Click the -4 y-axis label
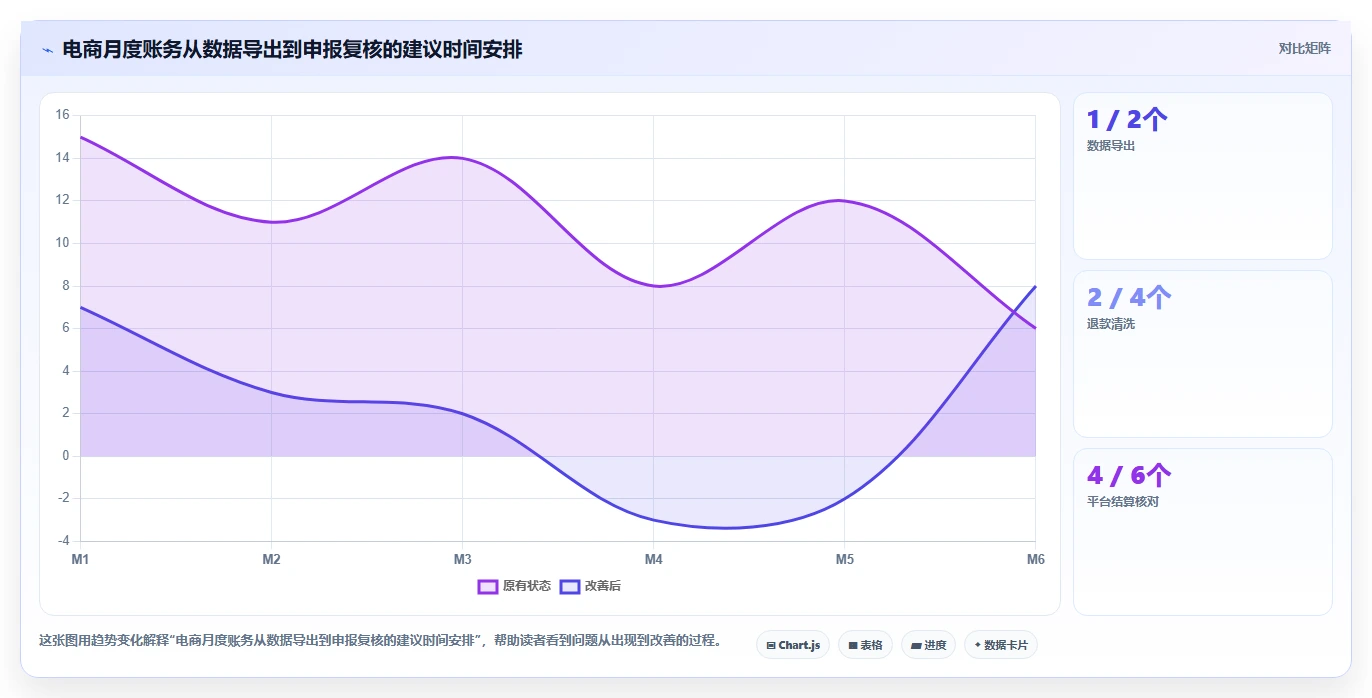Image resolution: width=1372 pixels, height=698 pixels. [63, 541]
